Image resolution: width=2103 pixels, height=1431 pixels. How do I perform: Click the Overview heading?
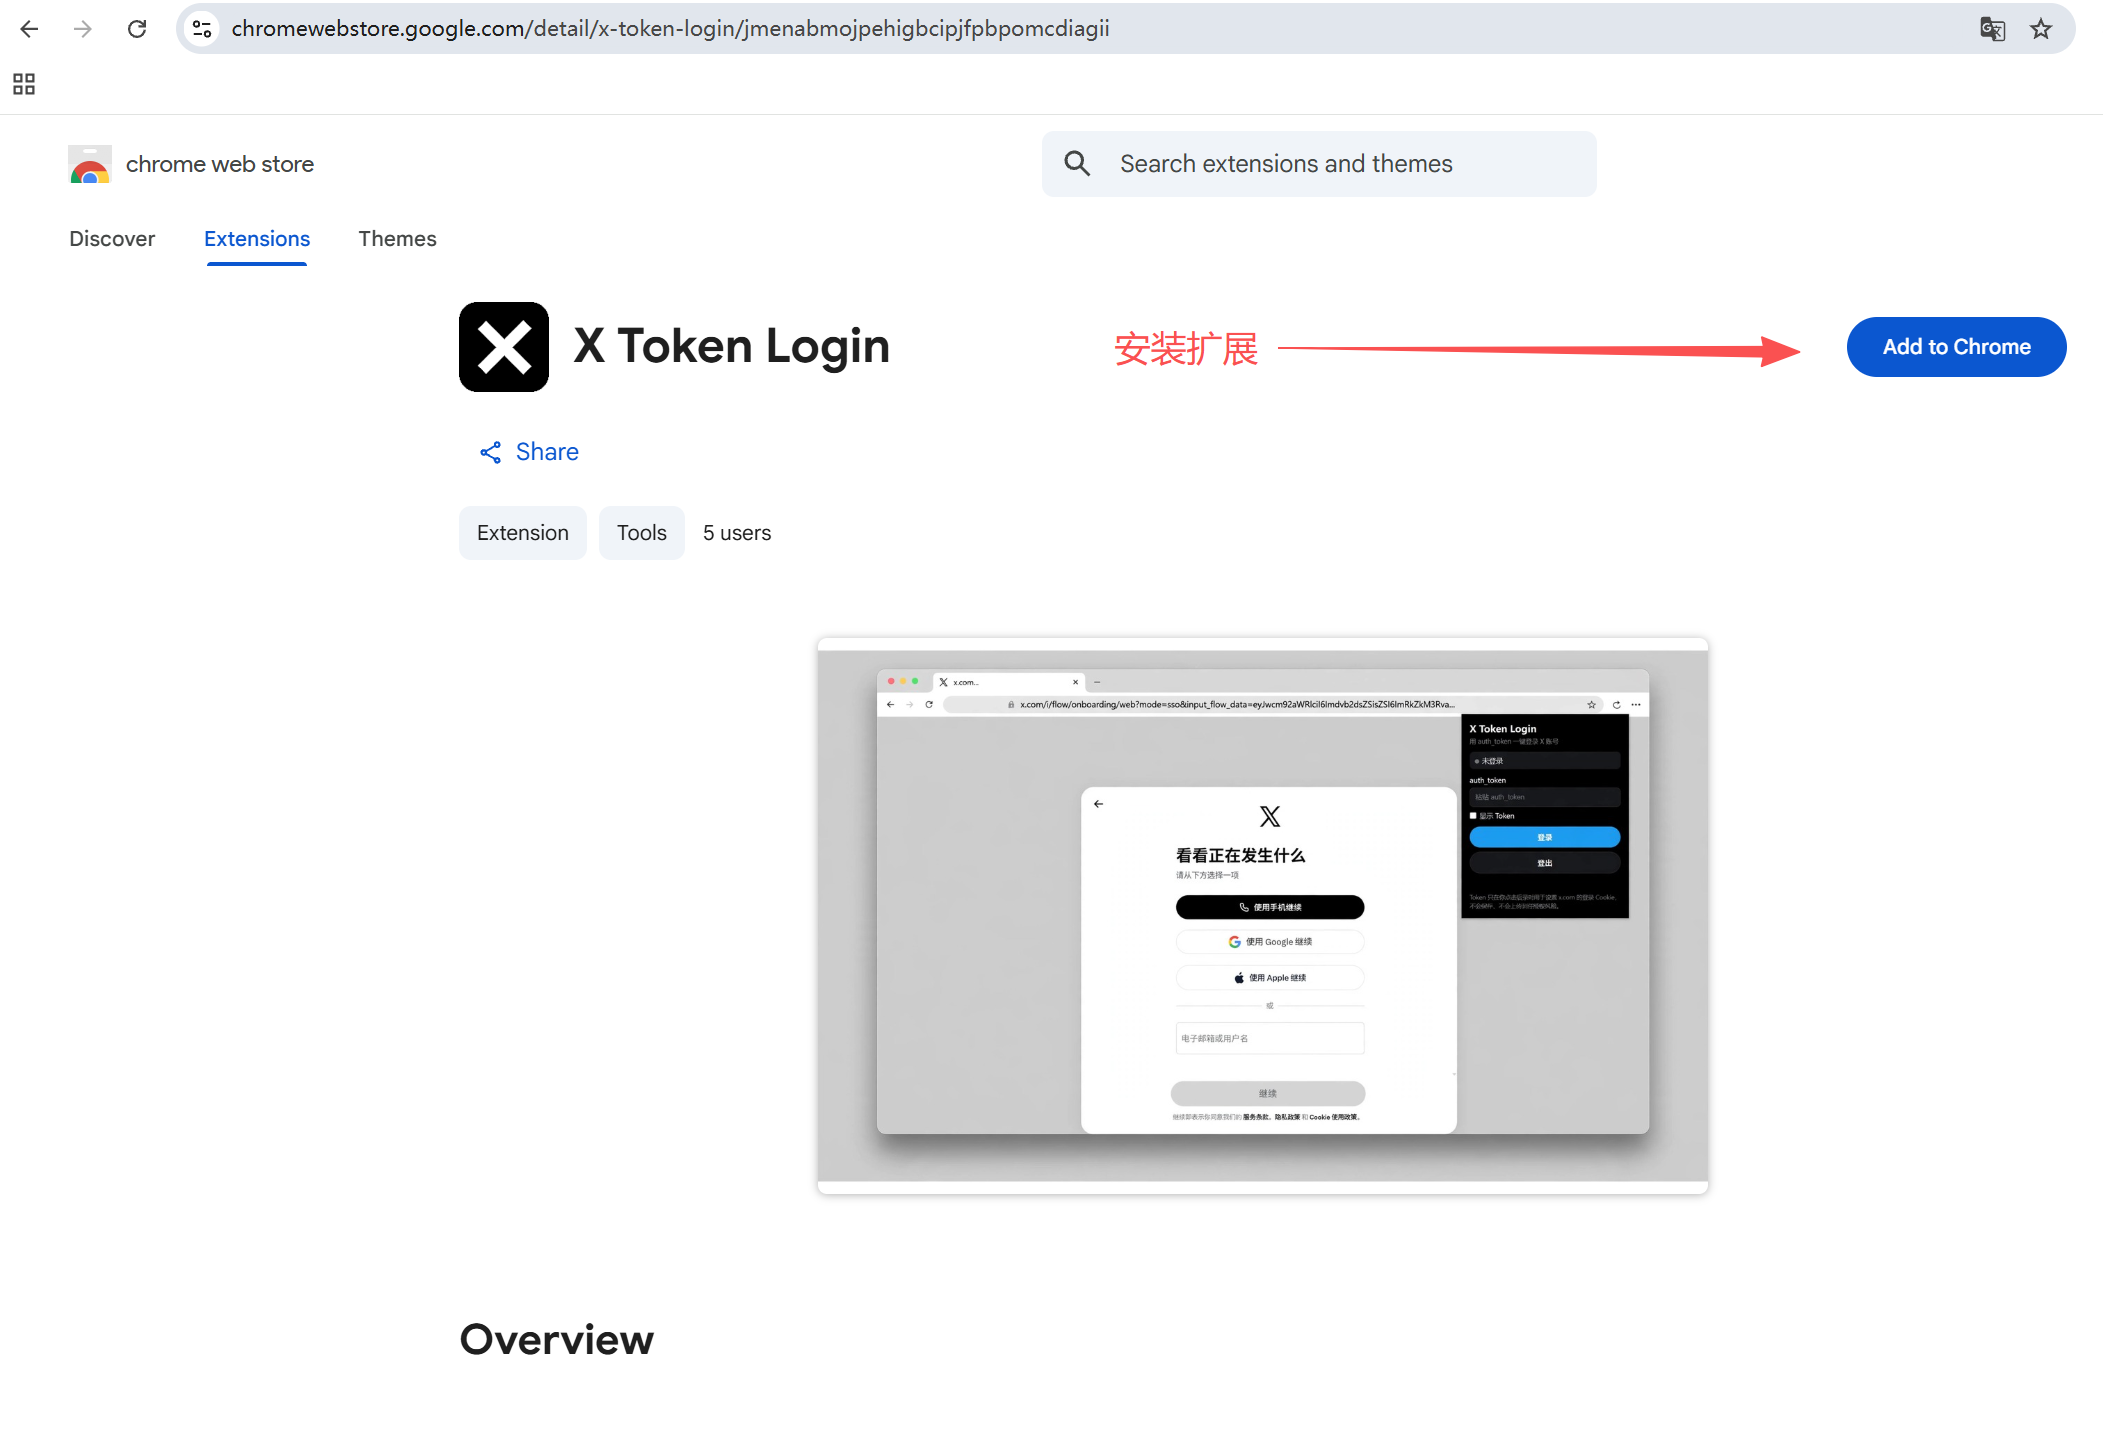557,1340
